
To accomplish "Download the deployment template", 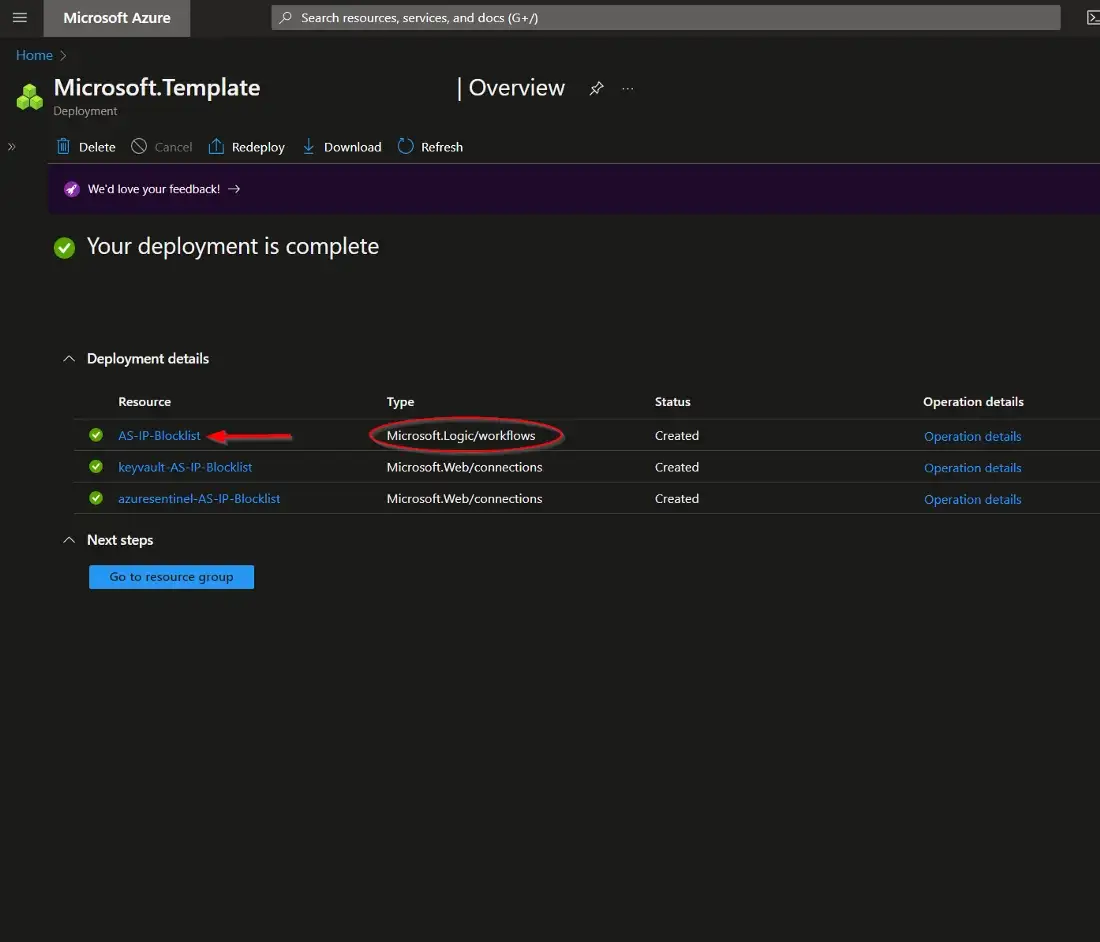I will click(342, 147).
